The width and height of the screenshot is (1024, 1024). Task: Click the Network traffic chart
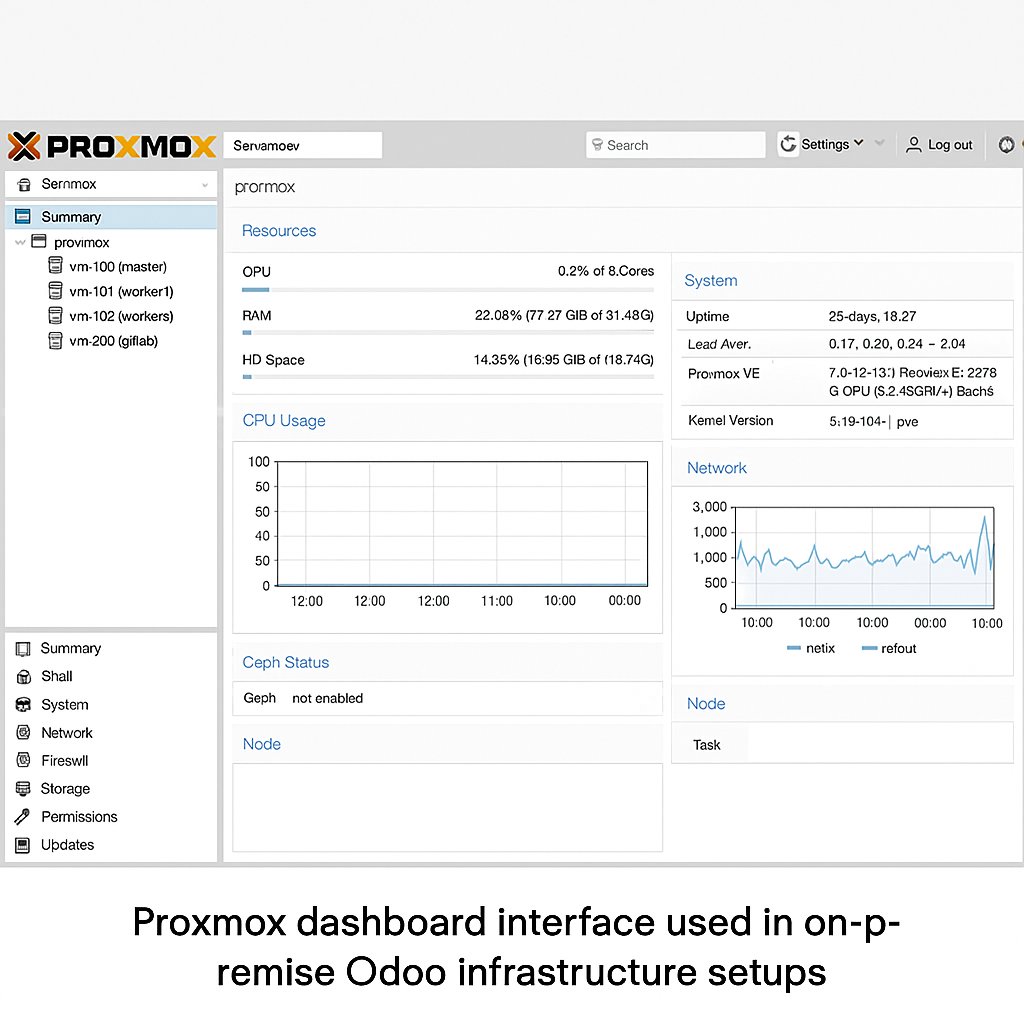click(865, 557)
